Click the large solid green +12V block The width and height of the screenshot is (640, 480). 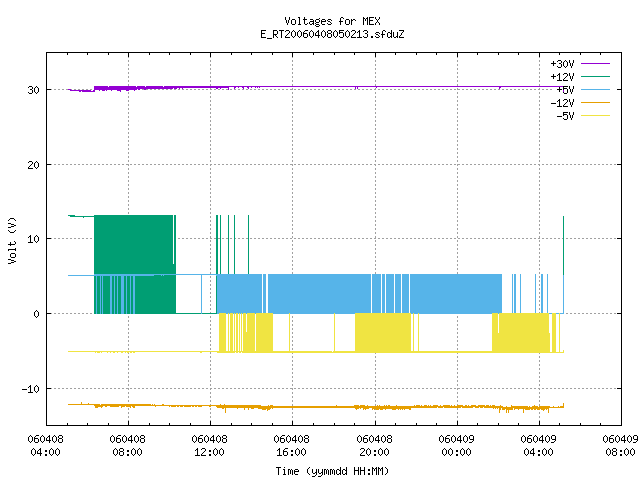(135, 264)
